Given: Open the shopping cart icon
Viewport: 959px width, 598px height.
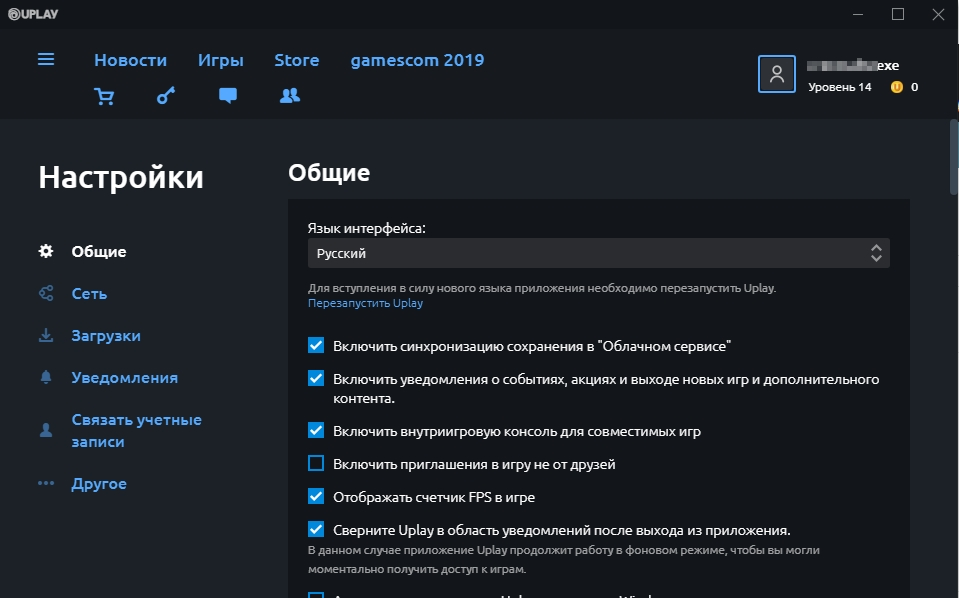Looking at the screenshot, I should click(x=103, y=96).
